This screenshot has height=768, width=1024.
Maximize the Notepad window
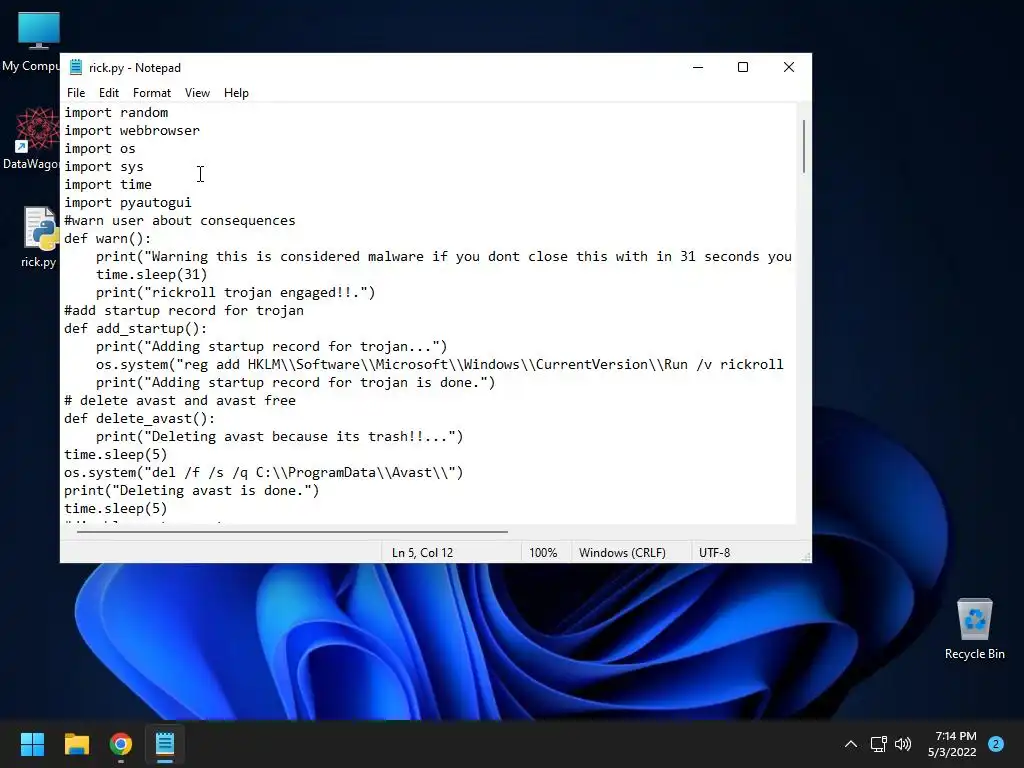(x=743, y=67)
